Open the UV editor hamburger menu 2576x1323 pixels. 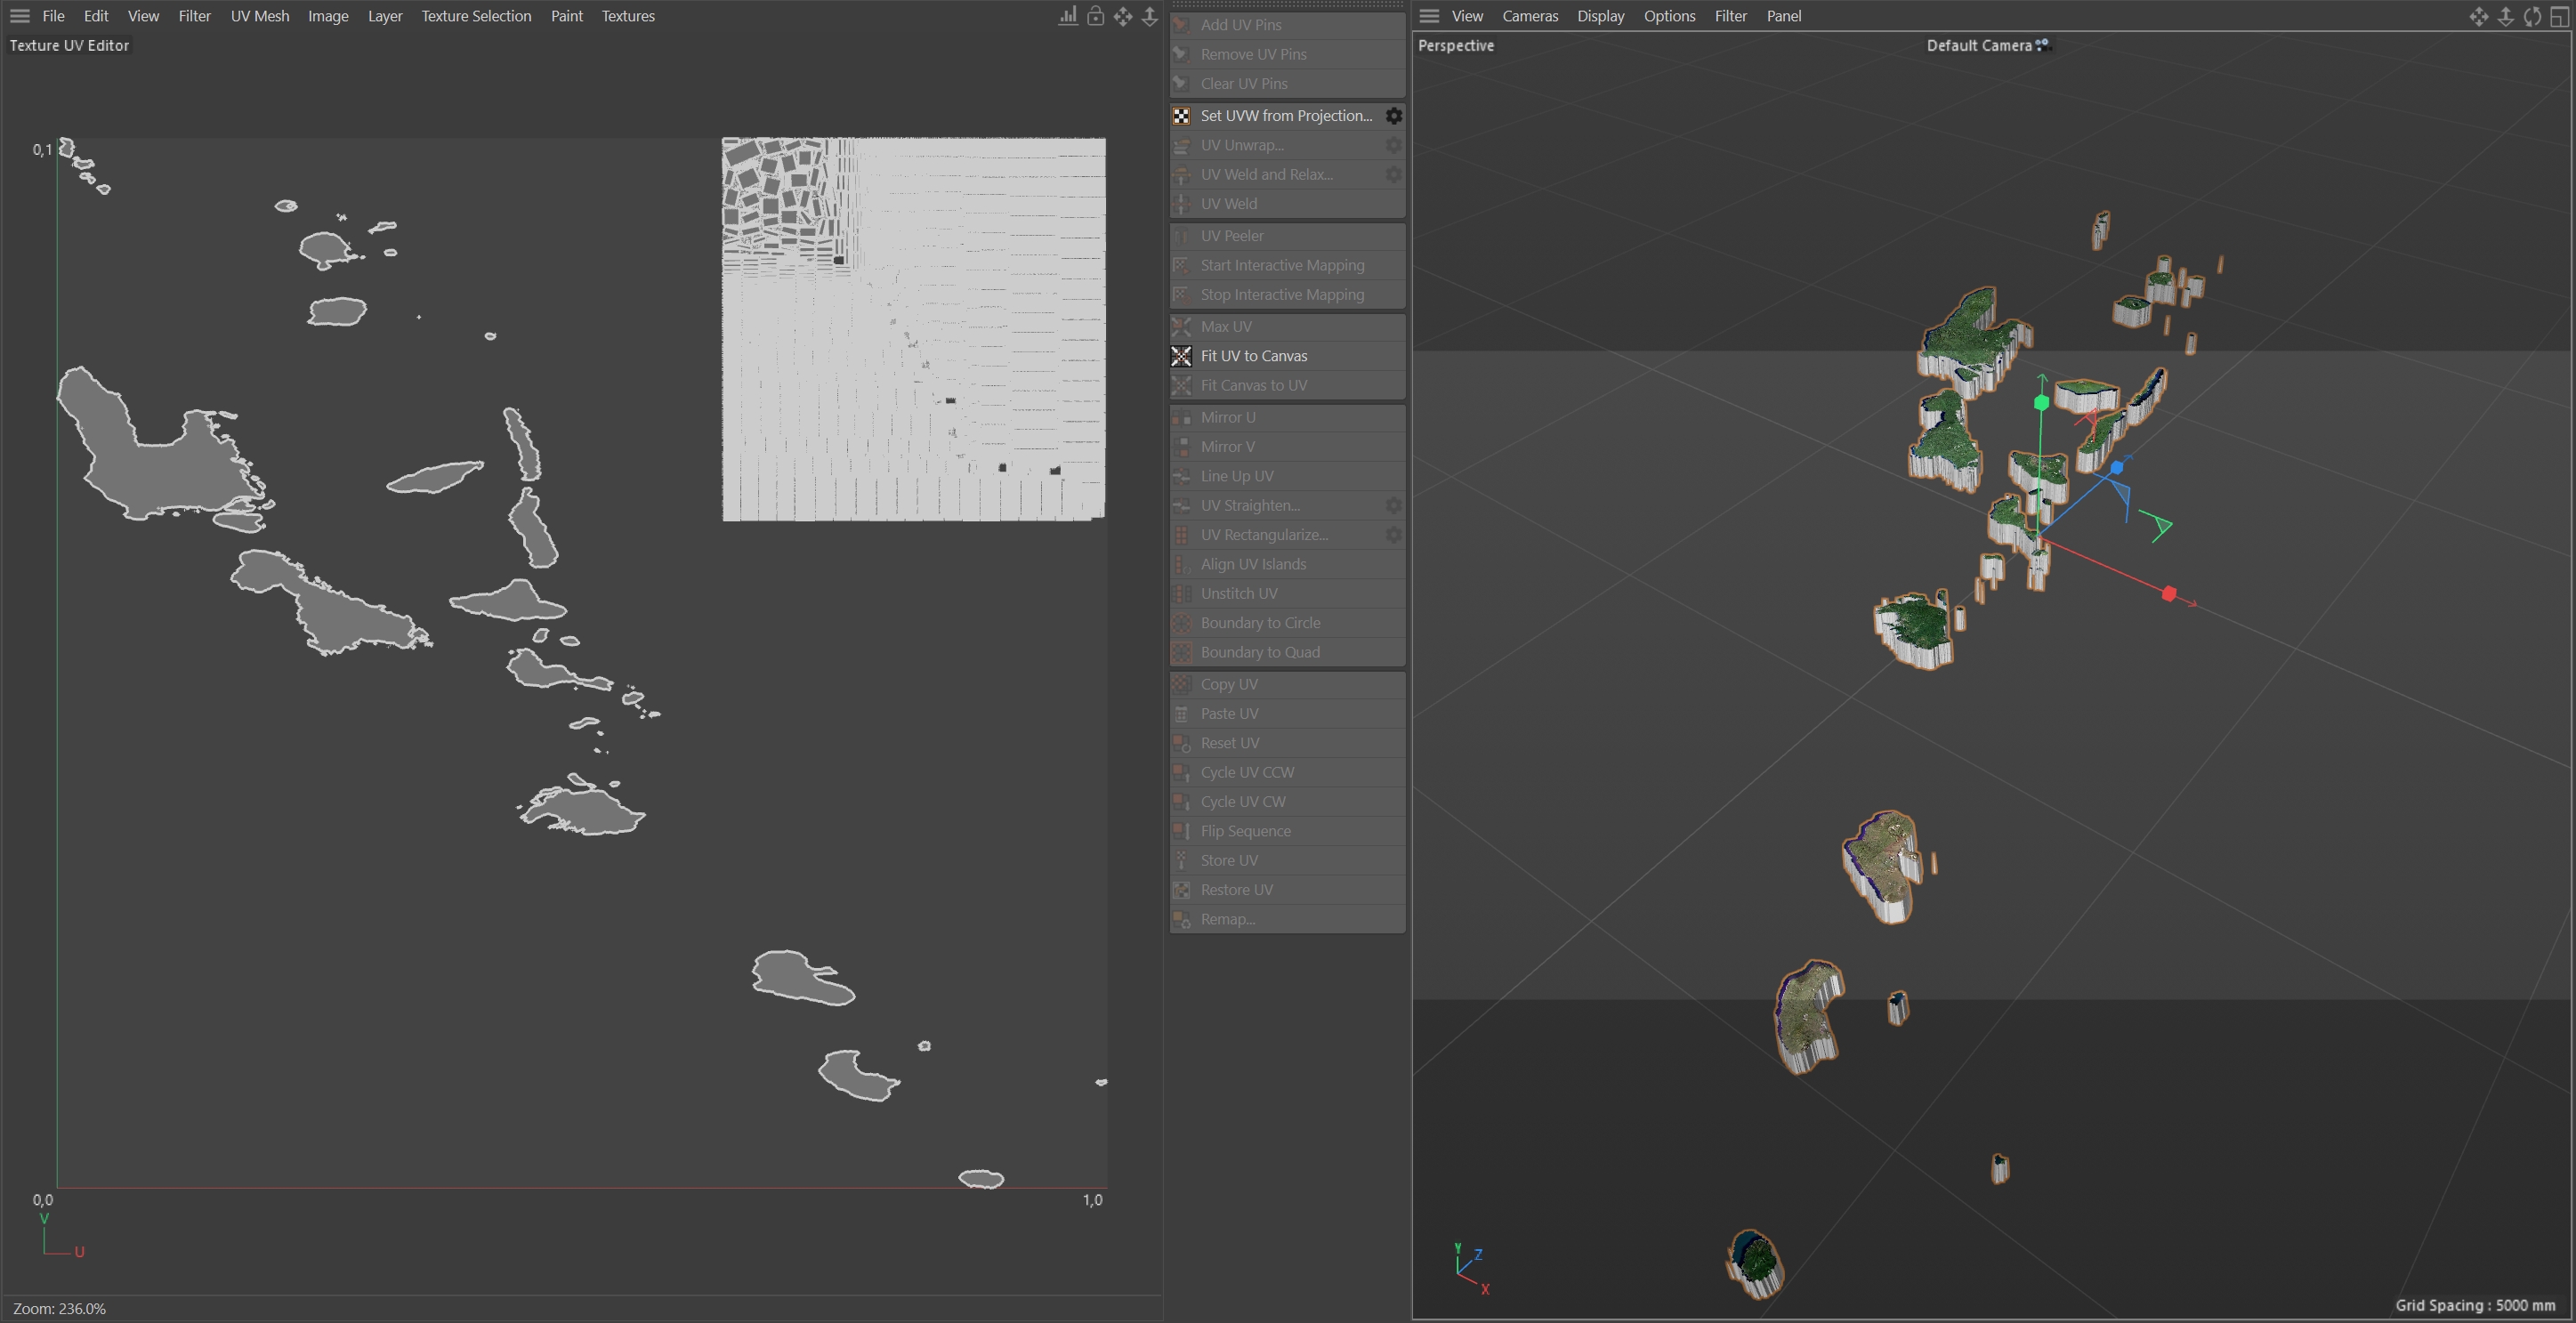pos(19,16)
